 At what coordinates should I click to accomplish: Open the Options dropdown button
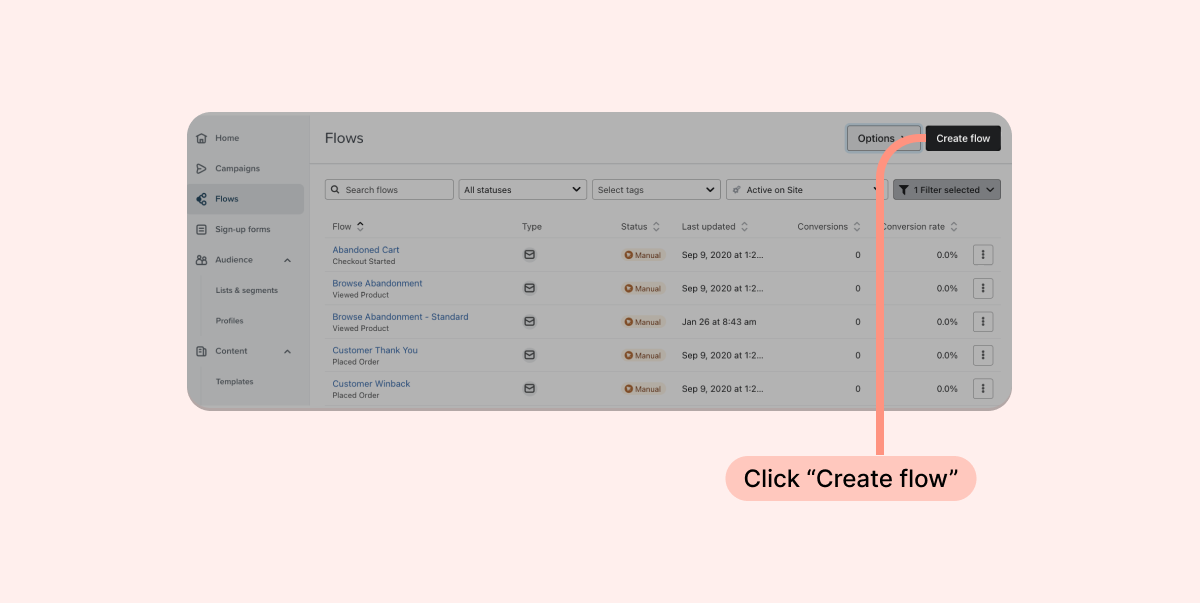[x=881, y=139]
